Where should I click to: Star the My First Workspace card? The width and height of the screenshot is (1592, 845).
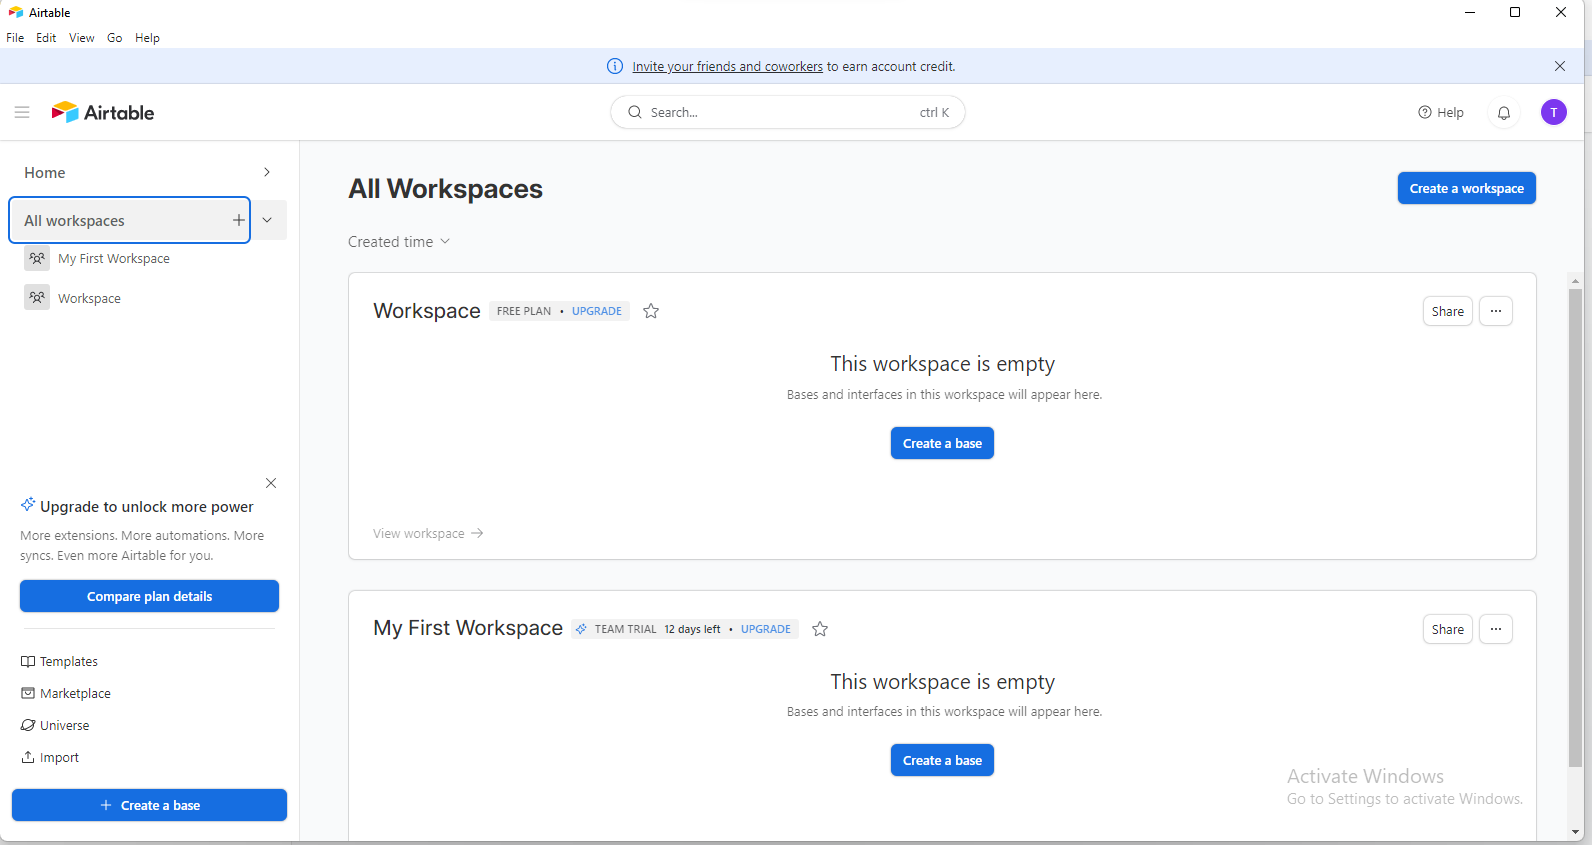tap(820, 629)
